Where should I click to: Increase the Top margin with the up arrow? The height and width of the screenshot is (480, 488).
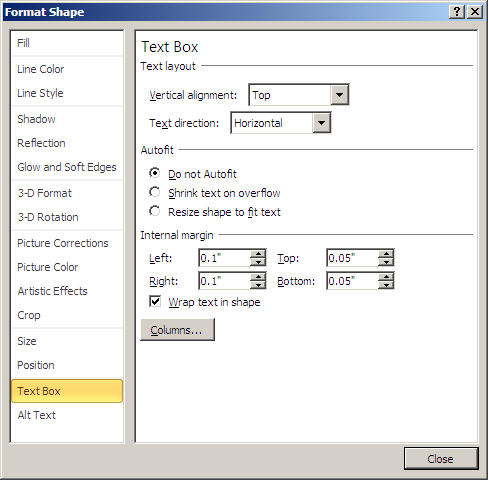pyautogui.click(x=386, y=254)
